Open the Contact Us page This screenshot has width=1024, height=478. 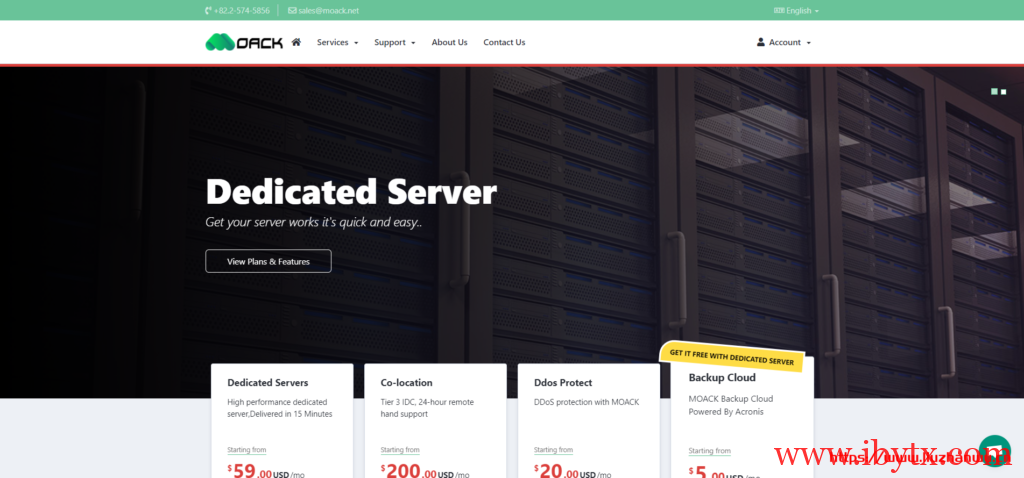coord(504,42)
